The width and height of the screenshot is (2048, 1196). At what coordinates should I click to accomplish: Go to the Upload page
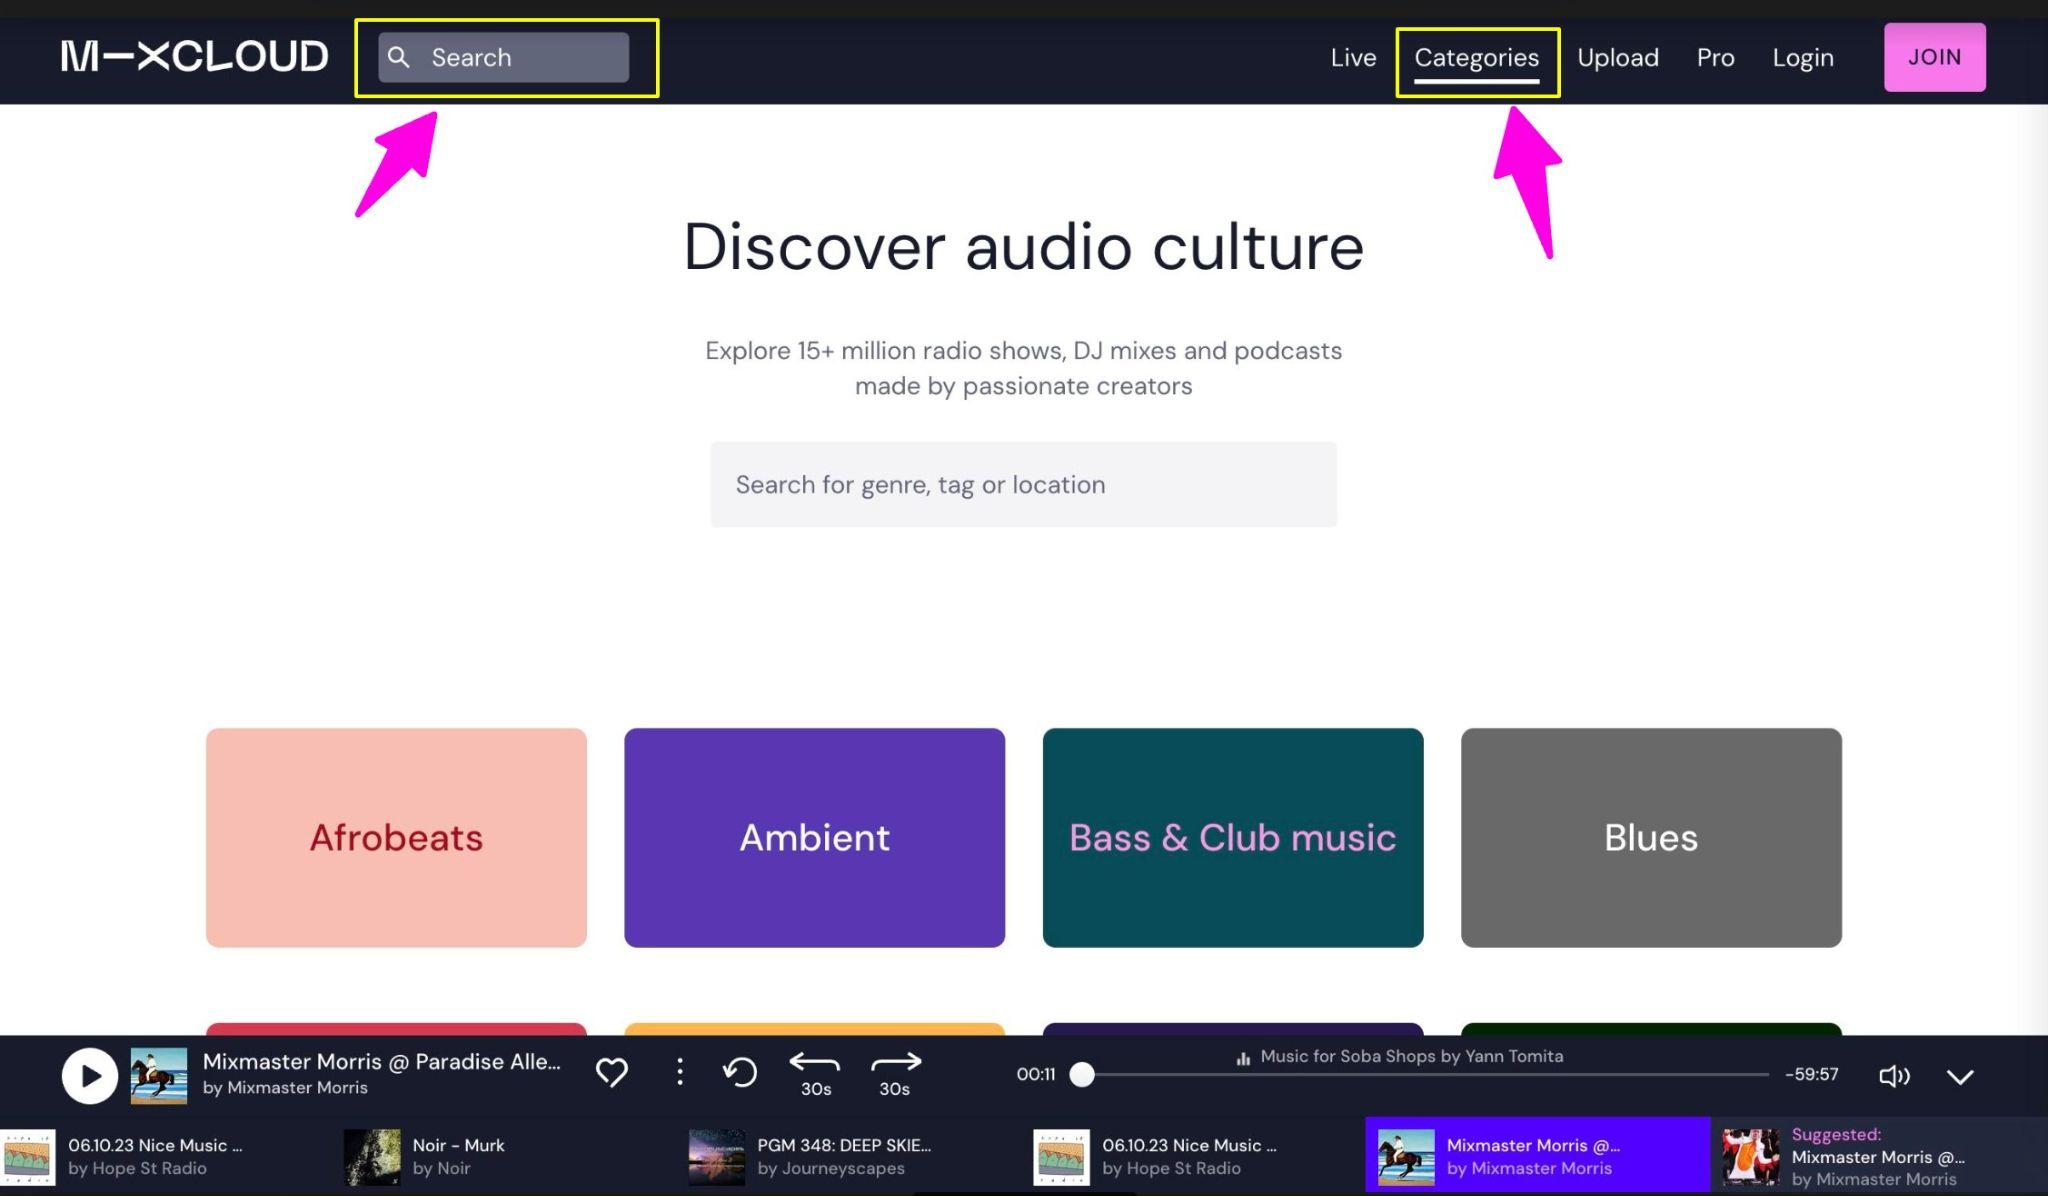click(1617, 57)
